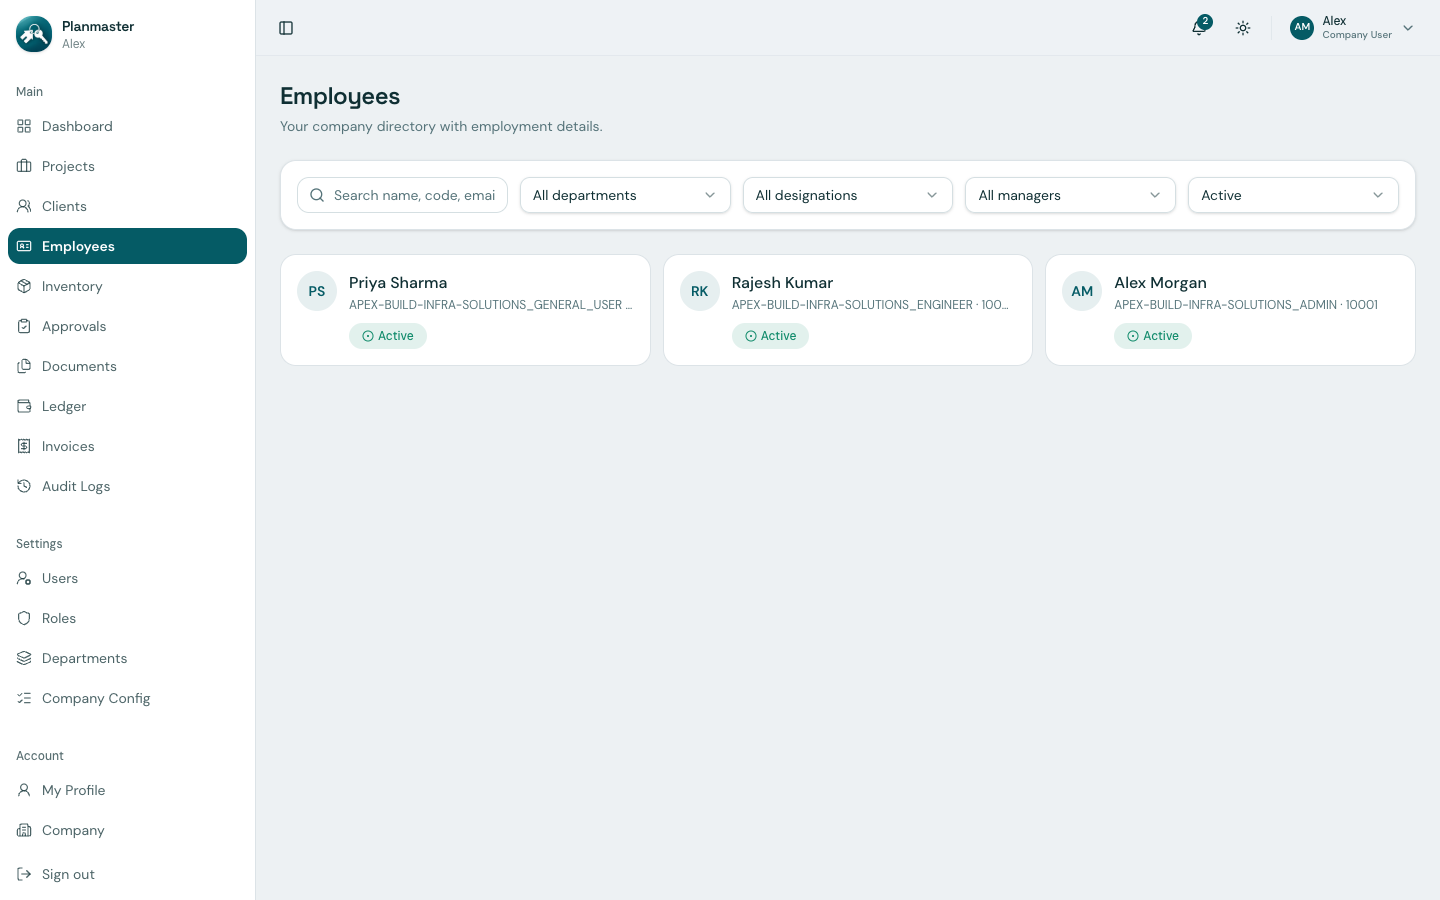Click the Dashboard grid icon
The image size is (1440, 900).
click(24, 126)
